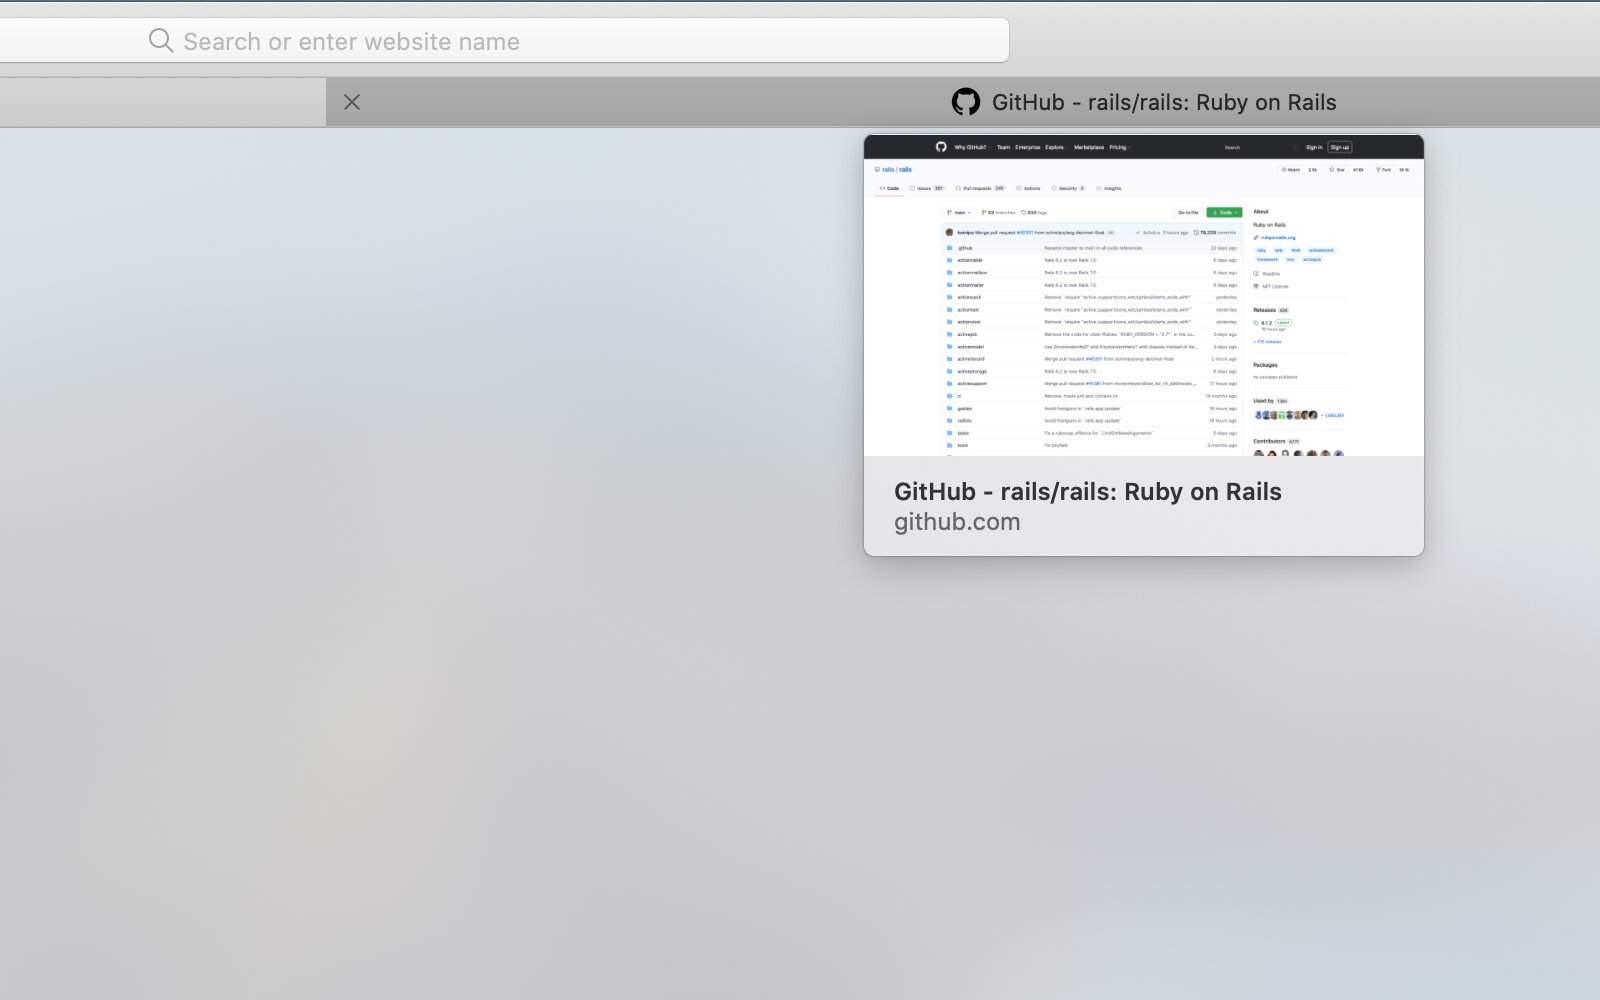Click the 'github.com' domain text in preview card
Image resolution: width=1600 pixels, height=1000 pixels.
(957, 522)
